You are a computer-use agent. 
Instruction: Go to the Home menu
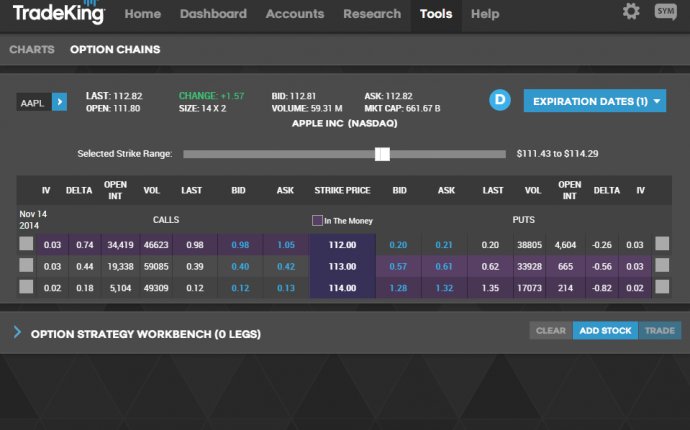[x=143, y=14]
